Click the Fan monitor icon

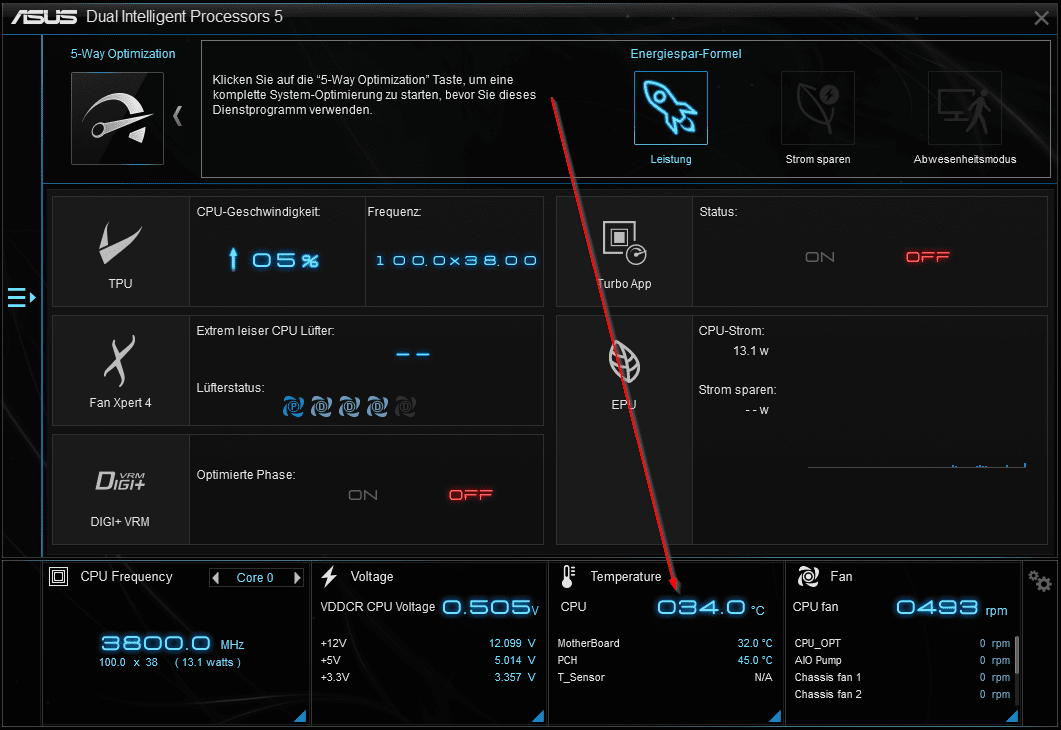point(808,576)
